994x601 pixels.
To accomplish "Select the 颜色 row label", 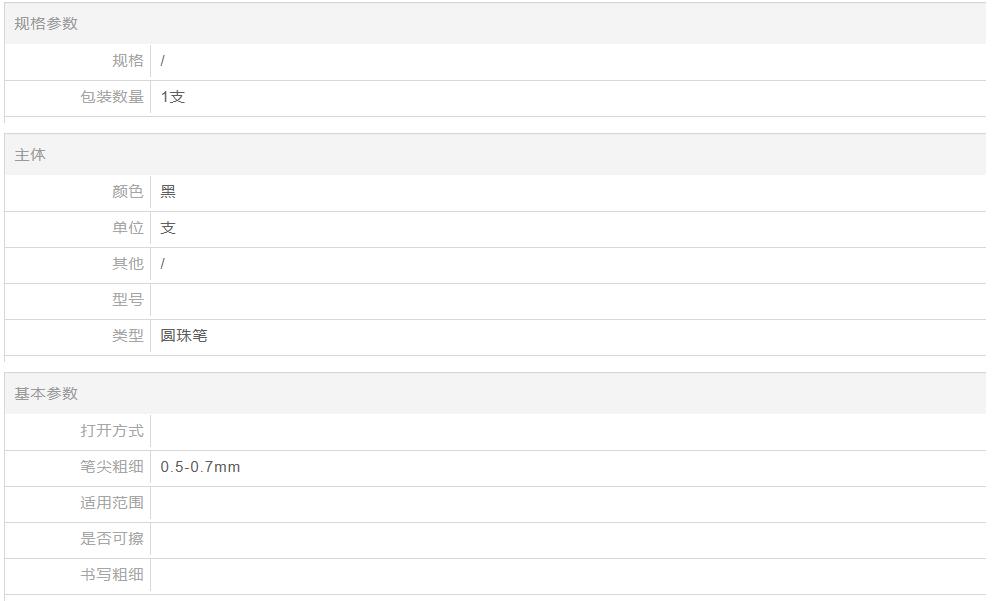I will point(127,191).
